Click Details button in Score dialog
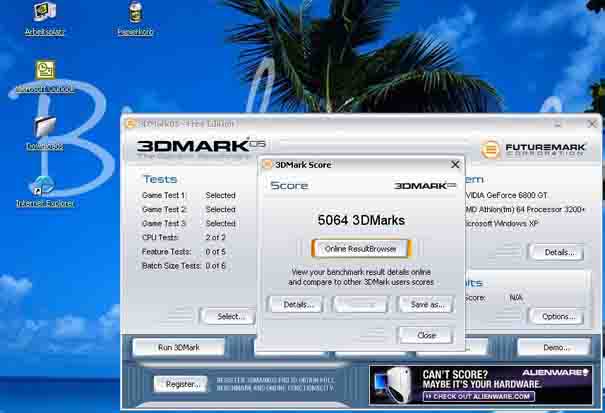The width and height of the screenshot is (605, 413). point(297,305)
